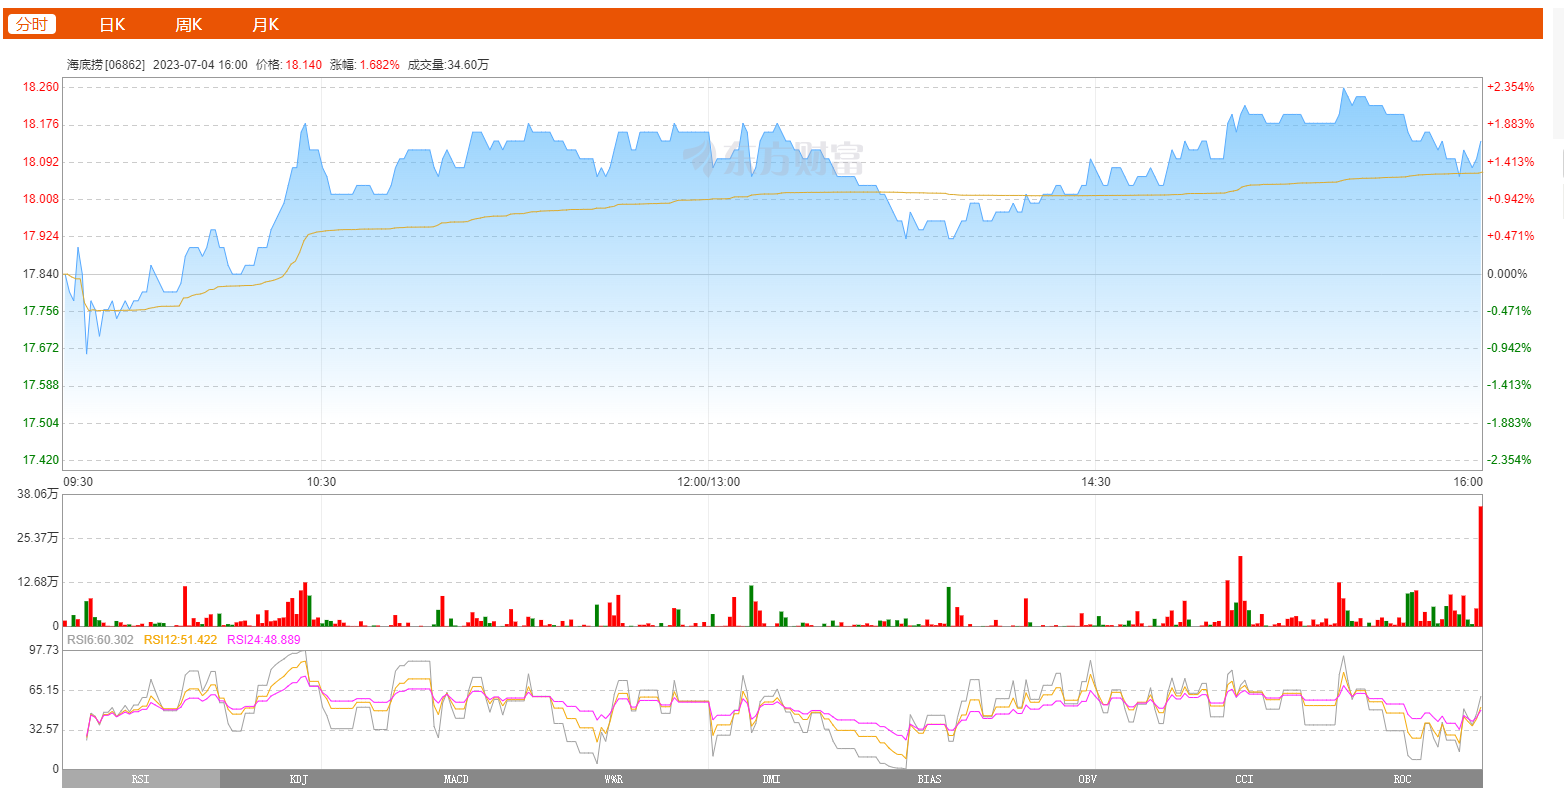Click the 18.008 price axis label
This screenshot has height=800, width=1564.
[41, 199]
